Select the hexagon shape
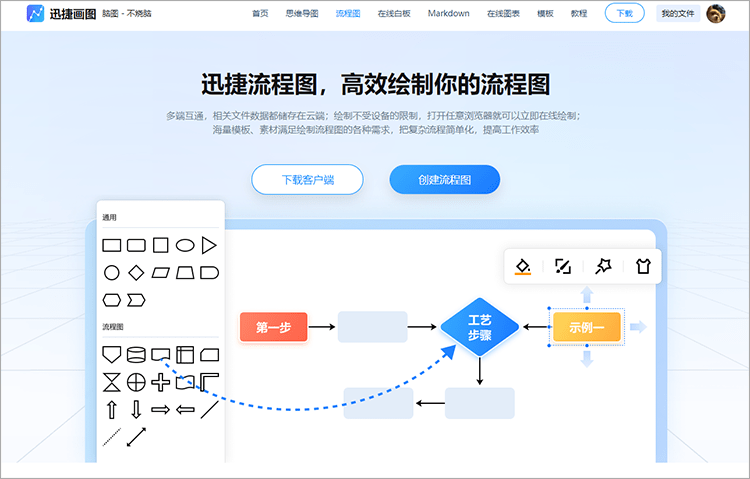 point(112,299)
